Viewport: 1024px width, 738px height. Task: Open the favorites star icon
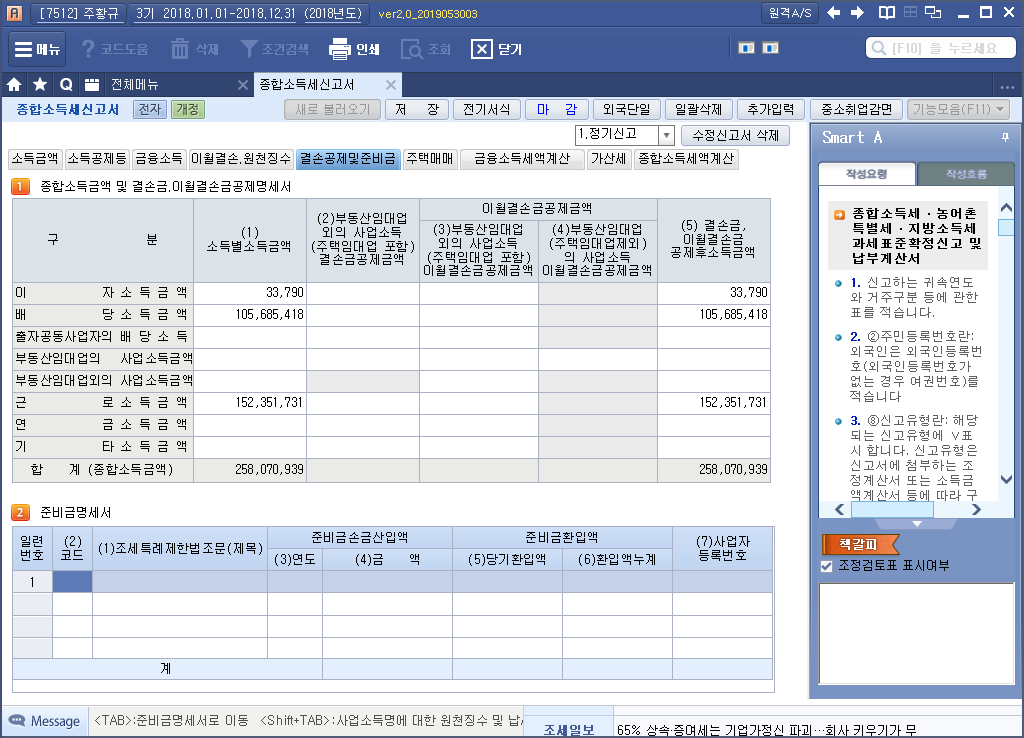(x=40, y=85)
